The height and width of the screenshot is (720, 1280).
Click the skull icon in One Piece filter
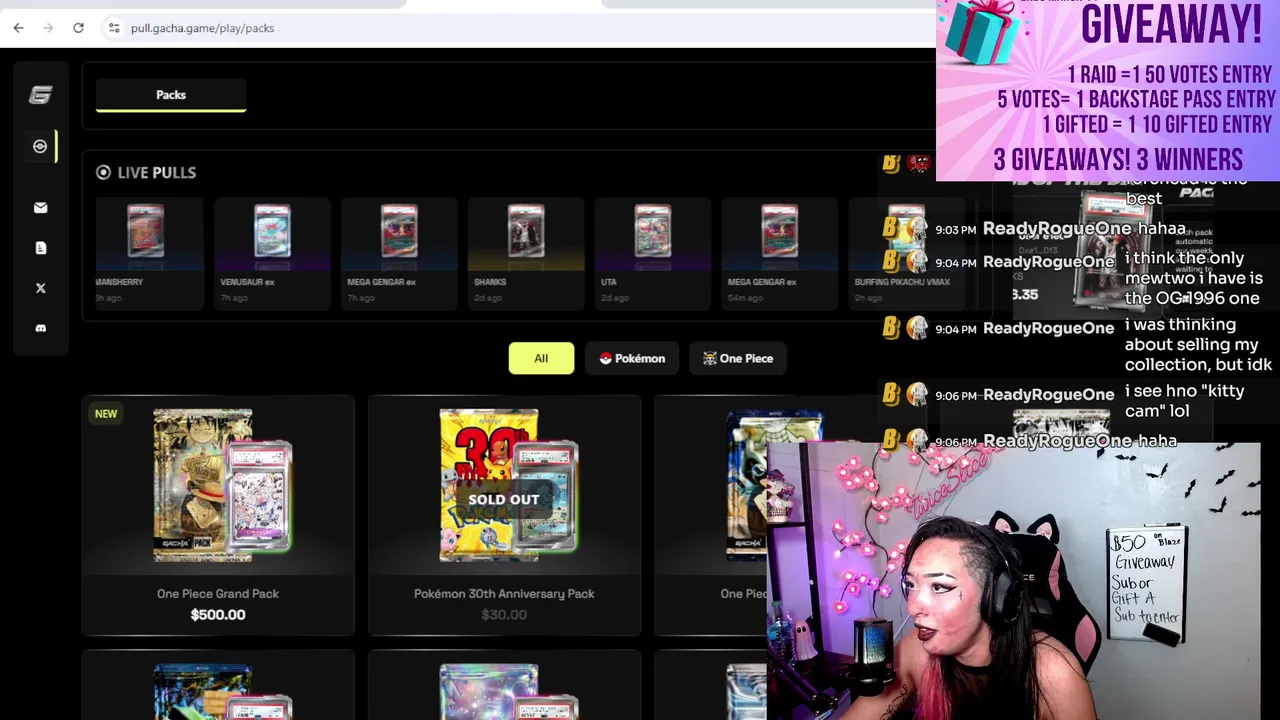click(710, 358)
